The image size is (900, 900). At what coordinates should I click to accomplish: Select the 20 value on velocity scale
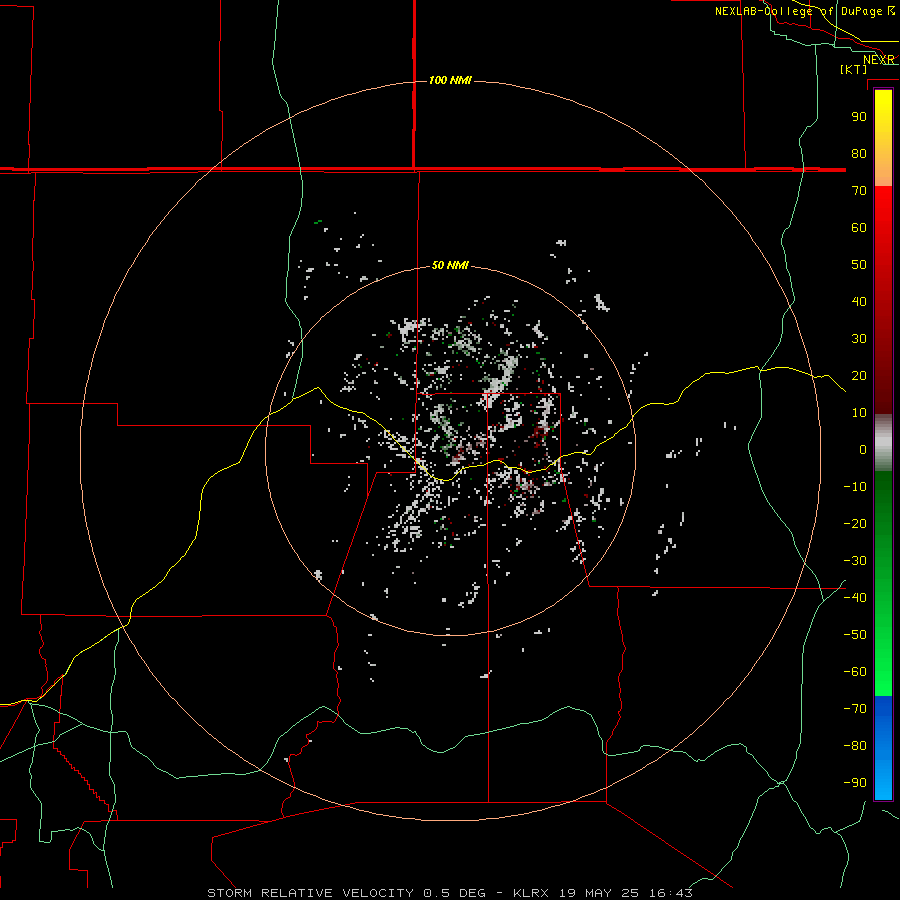click(859, 376)
